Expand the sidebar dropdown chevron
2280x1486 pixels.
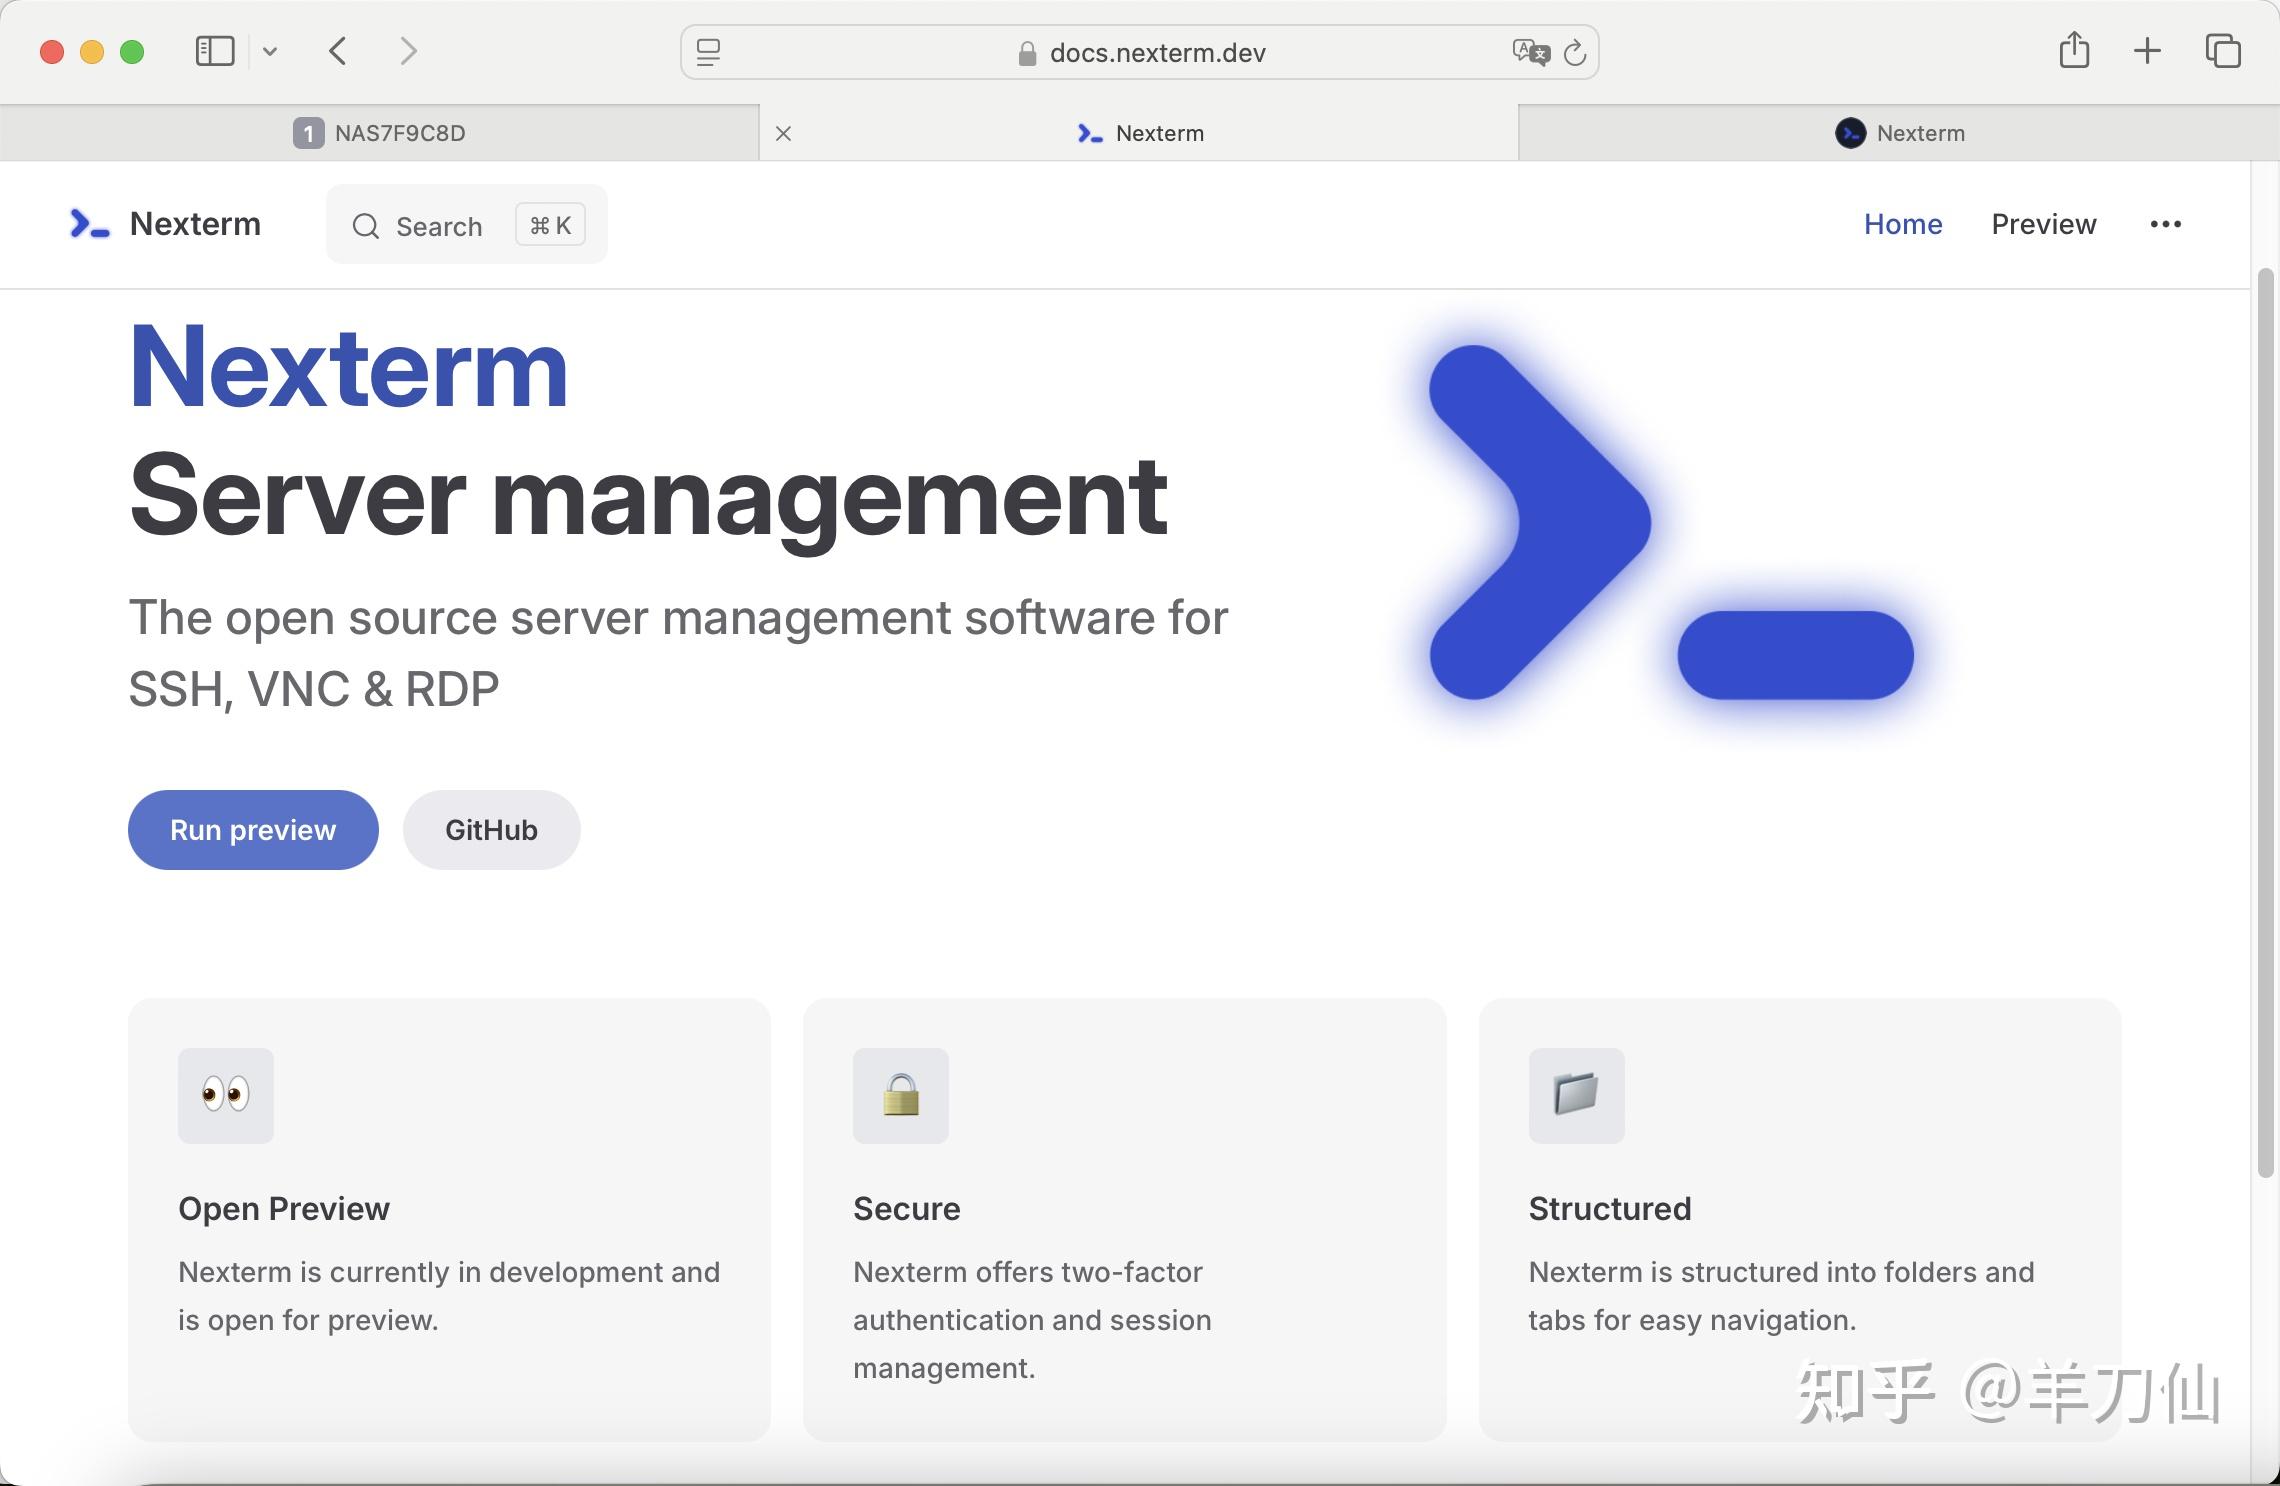click(270, 51)
